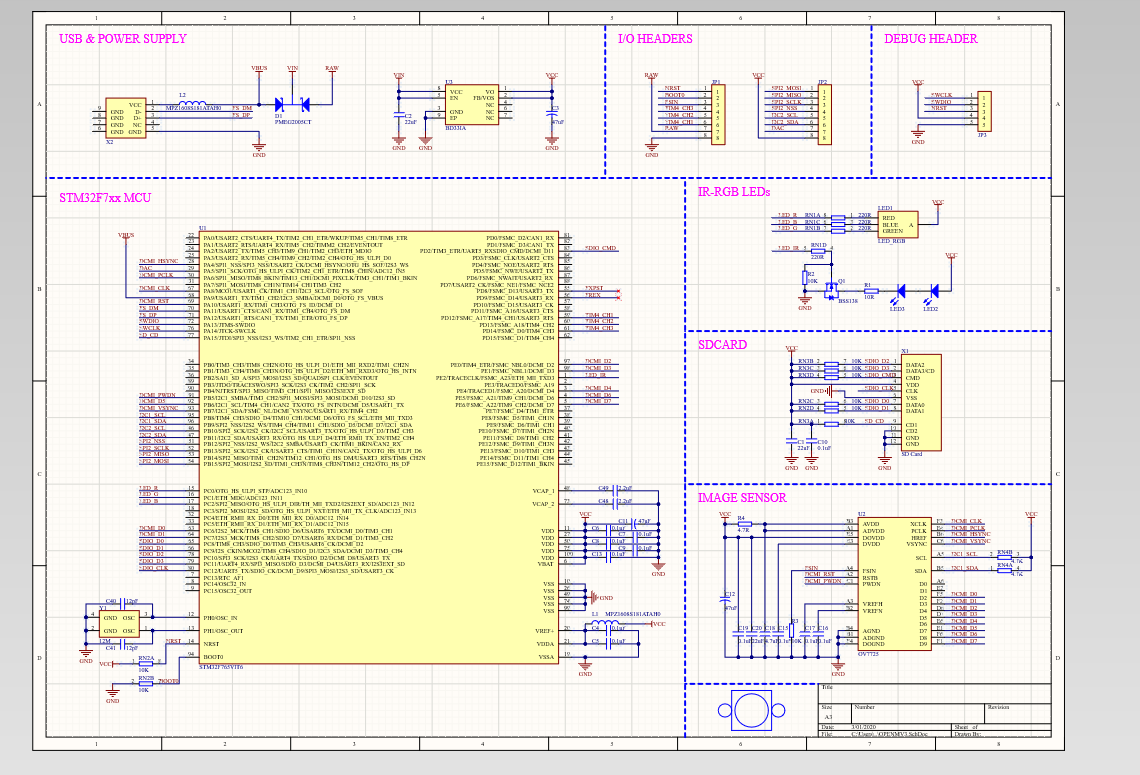Select the "IMAGE SENSOR" section title
Image resolution: width=1140 pixels, height=775 pixels.
[742, 497]
